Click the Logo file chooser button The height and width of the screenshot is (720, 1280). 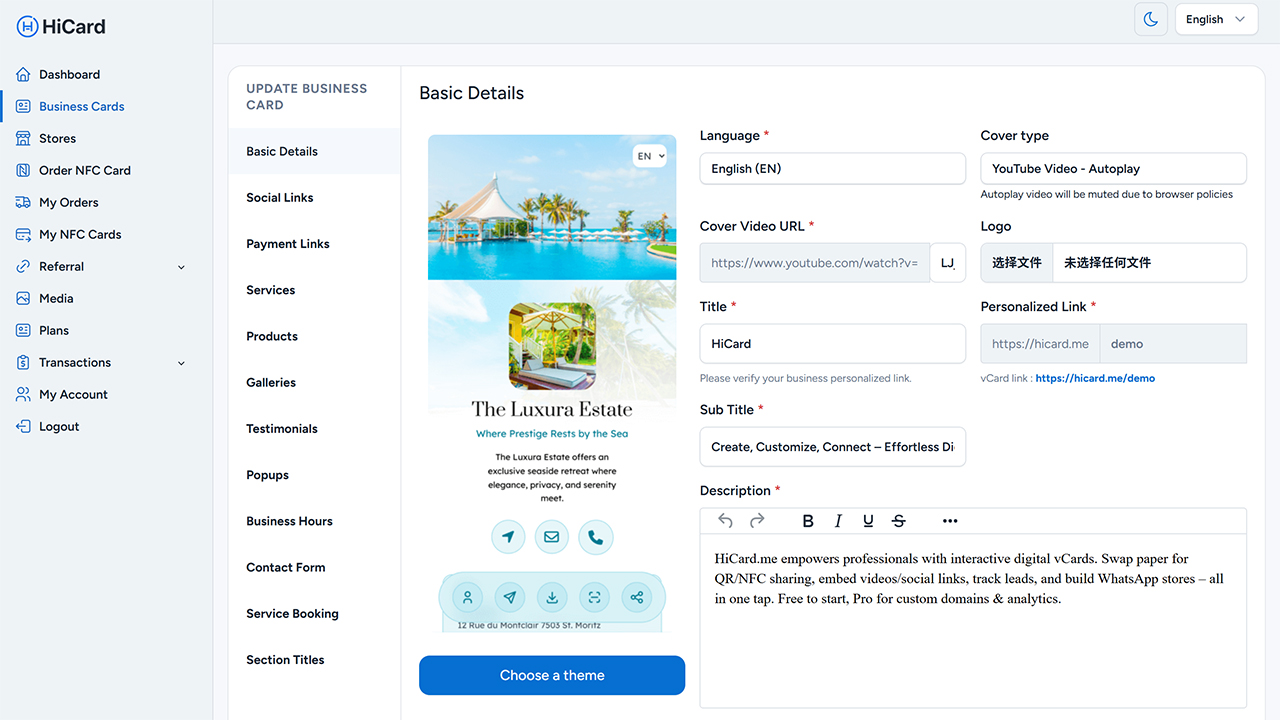pos(1017,263)
